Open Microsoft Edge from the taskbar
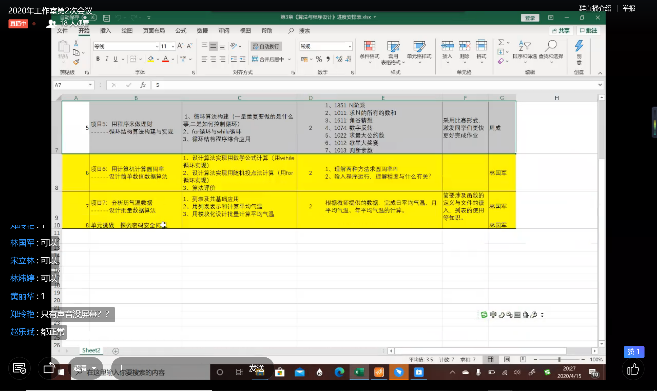Viewport: 657px width, 391px height. (x=339, y=372)
